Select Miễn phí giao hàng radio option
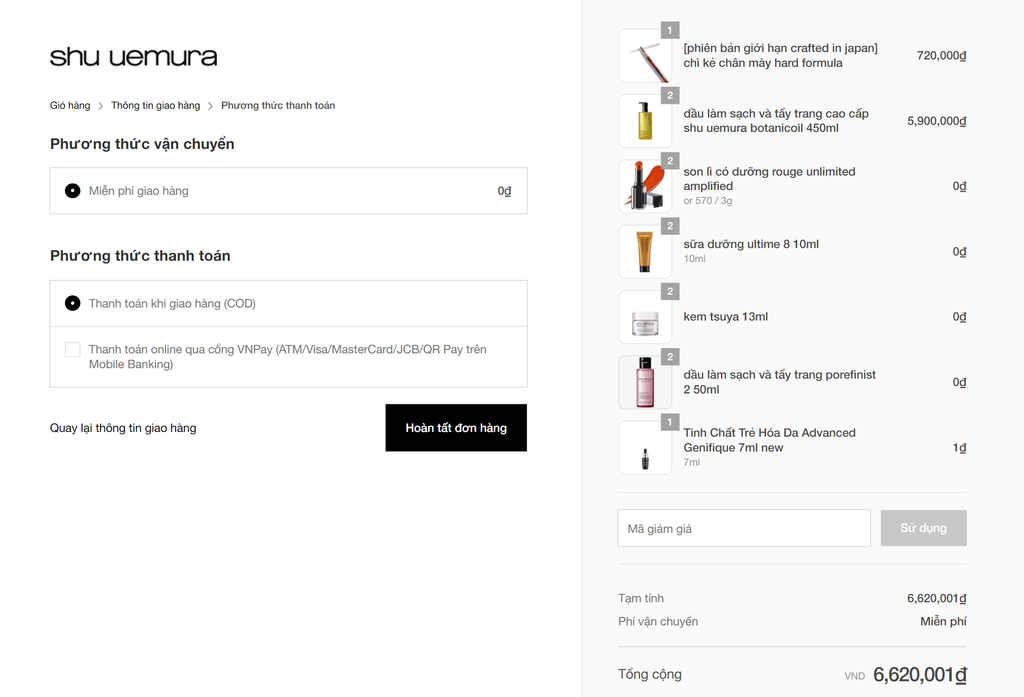Screen dimensions: 1024x697 (72, 191)
